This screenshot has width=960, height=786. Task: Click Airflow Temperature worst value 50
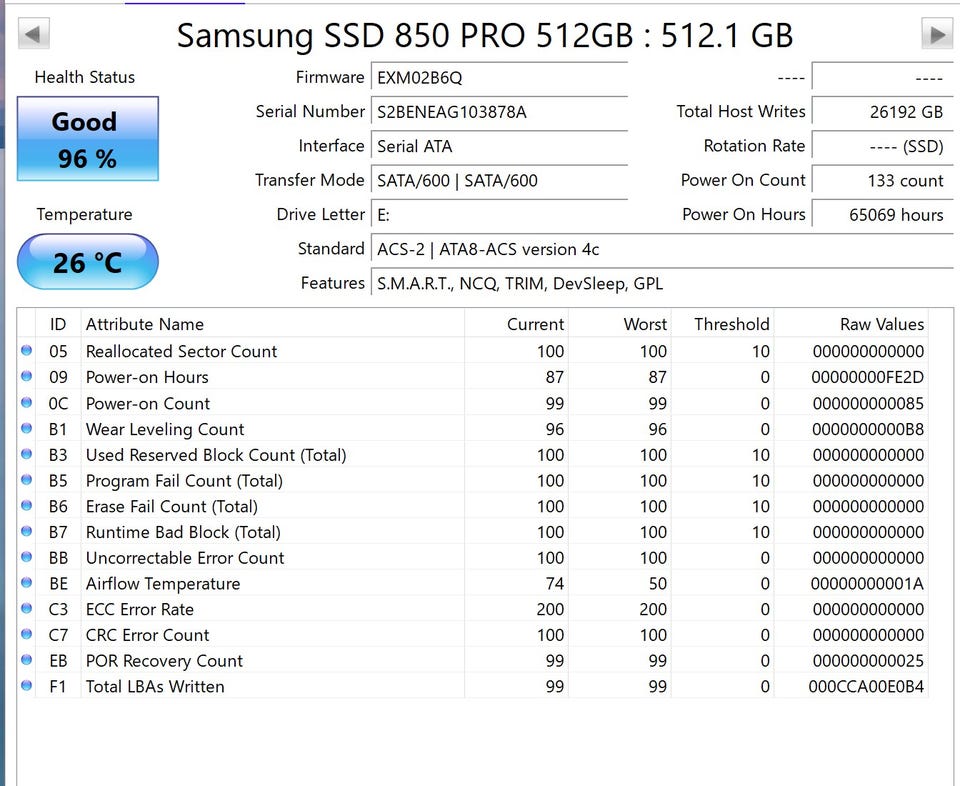coord(658,583)
